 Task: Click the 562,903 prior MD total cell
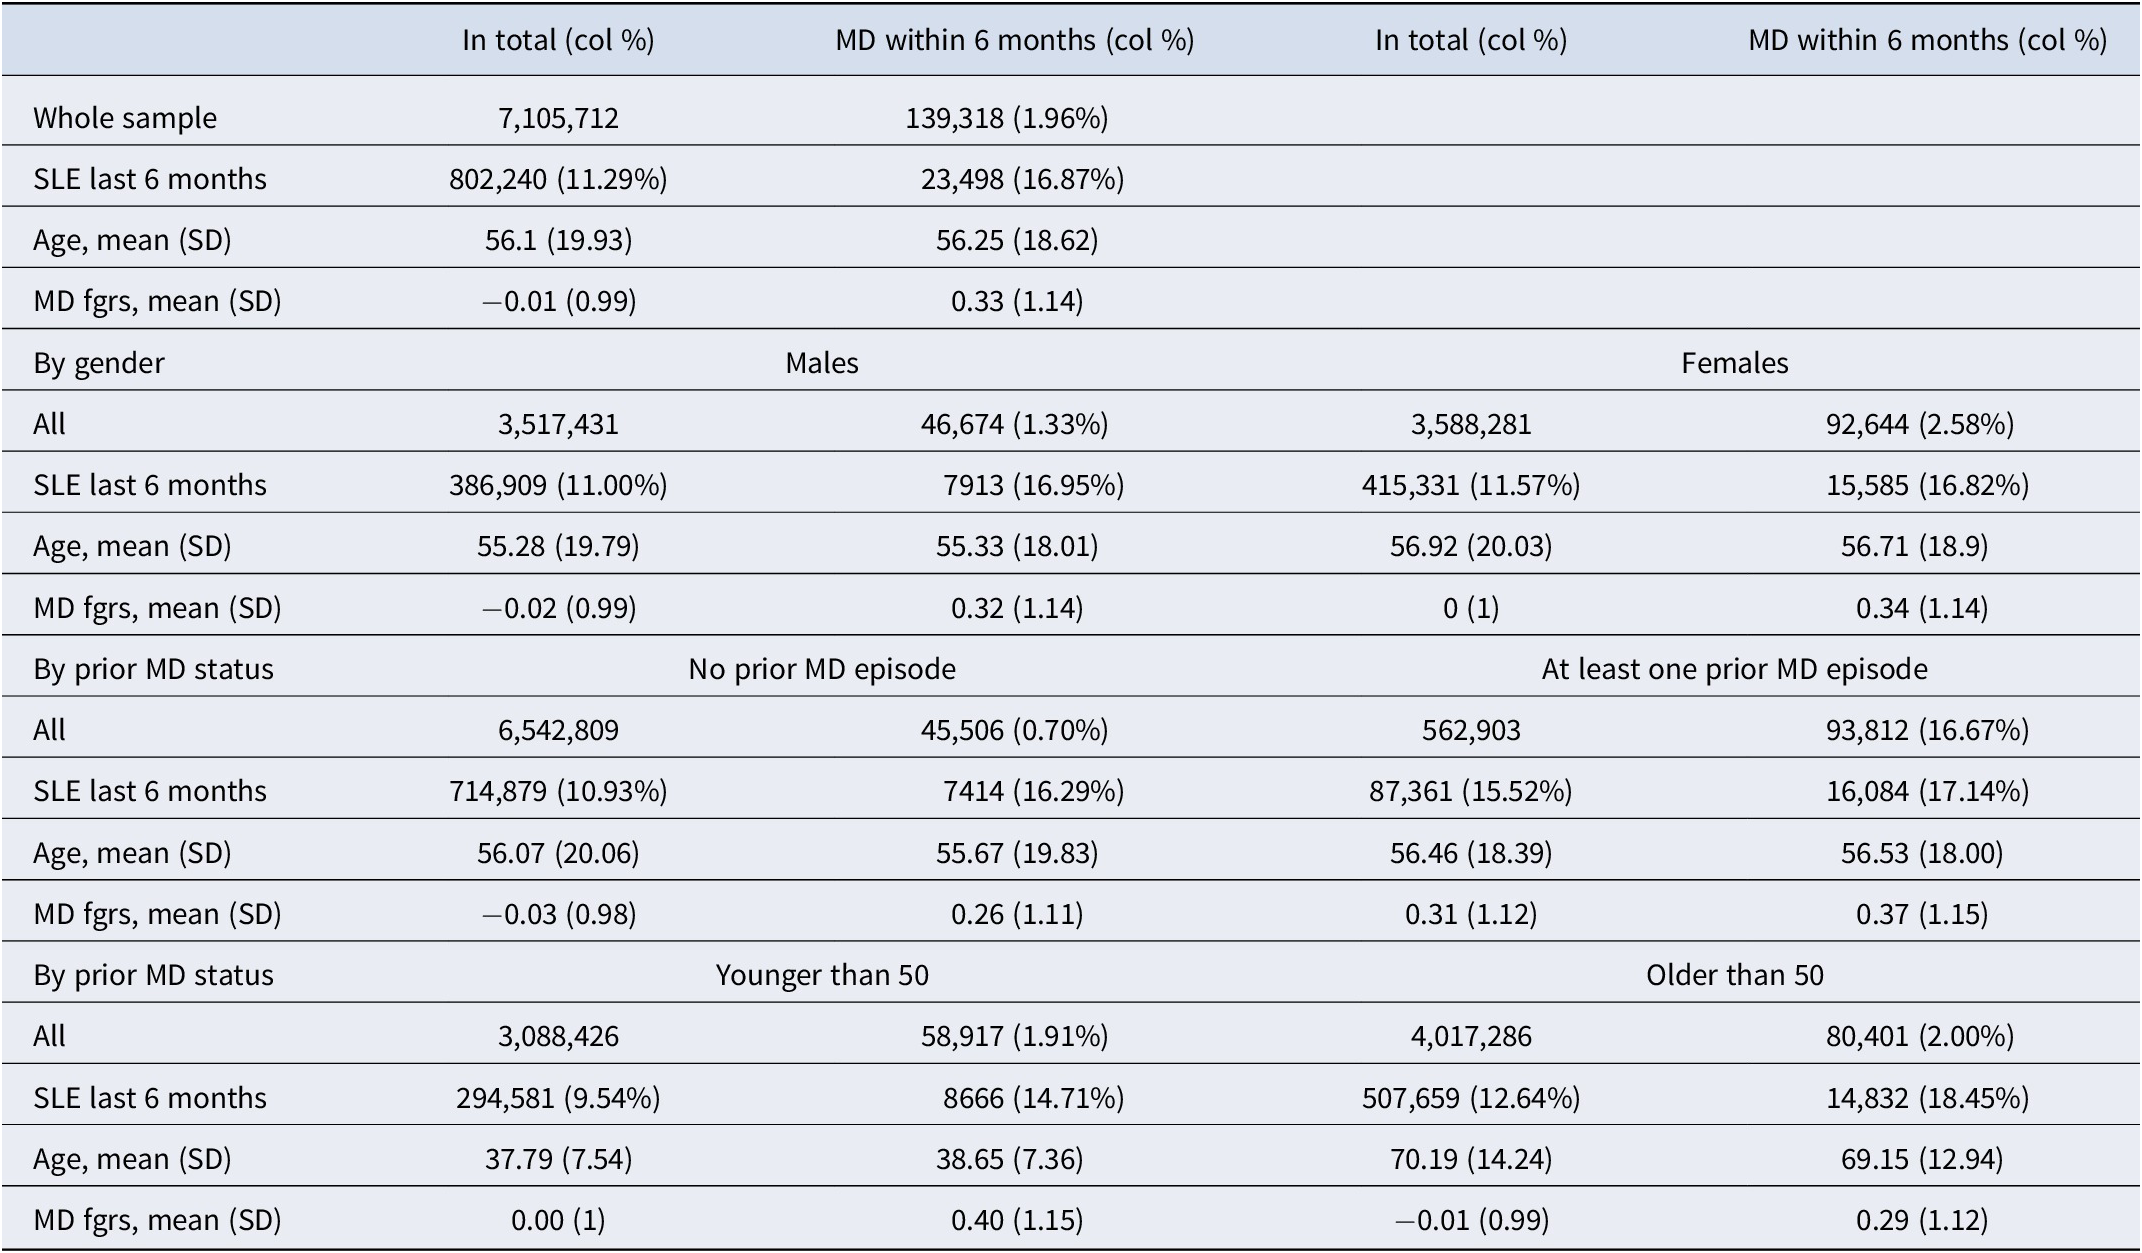pos(1471,730)
